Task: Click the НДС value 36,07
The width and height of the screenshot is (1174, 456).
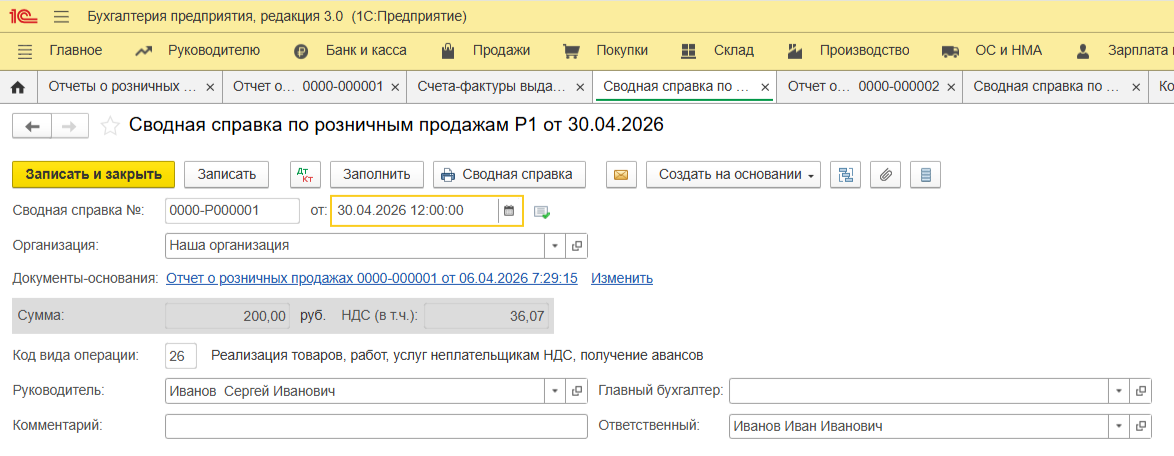Action: (x=487, y=316)
